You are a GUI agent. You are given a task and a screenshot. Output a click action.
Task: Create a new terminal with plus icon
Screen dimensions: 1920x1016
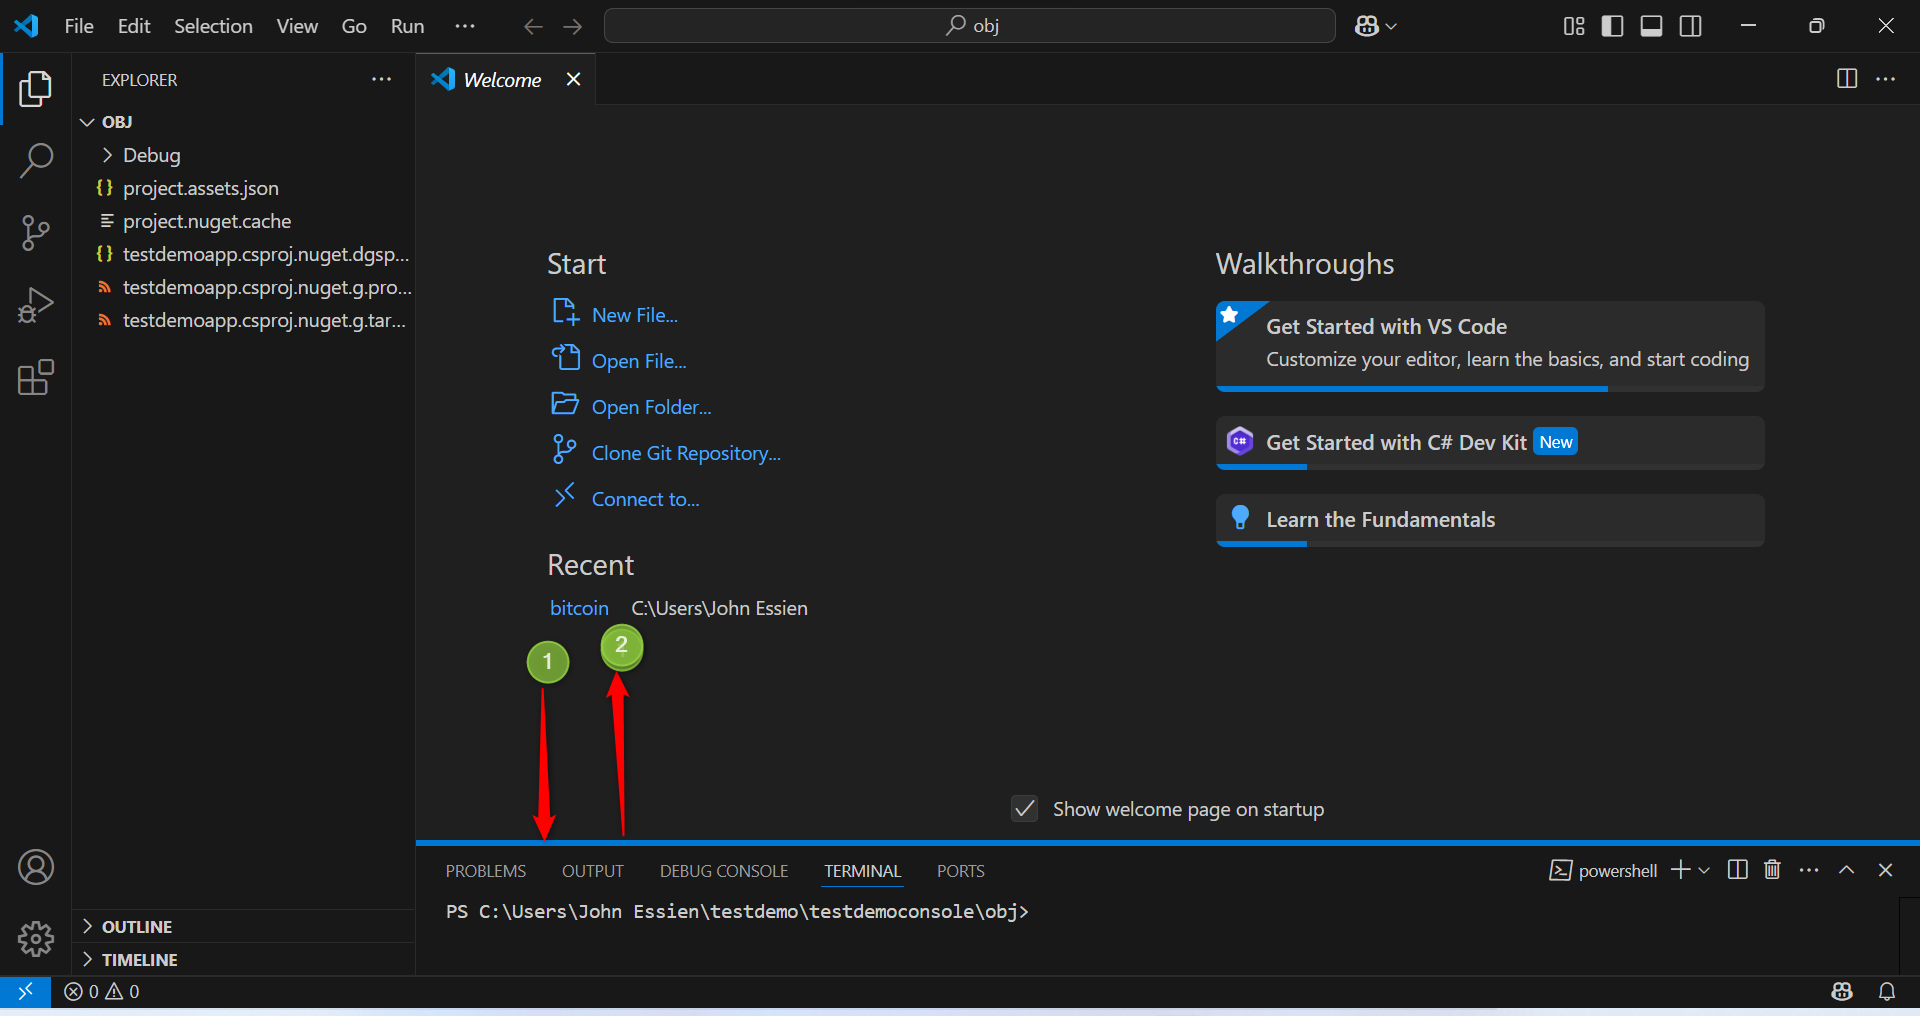1681,870
